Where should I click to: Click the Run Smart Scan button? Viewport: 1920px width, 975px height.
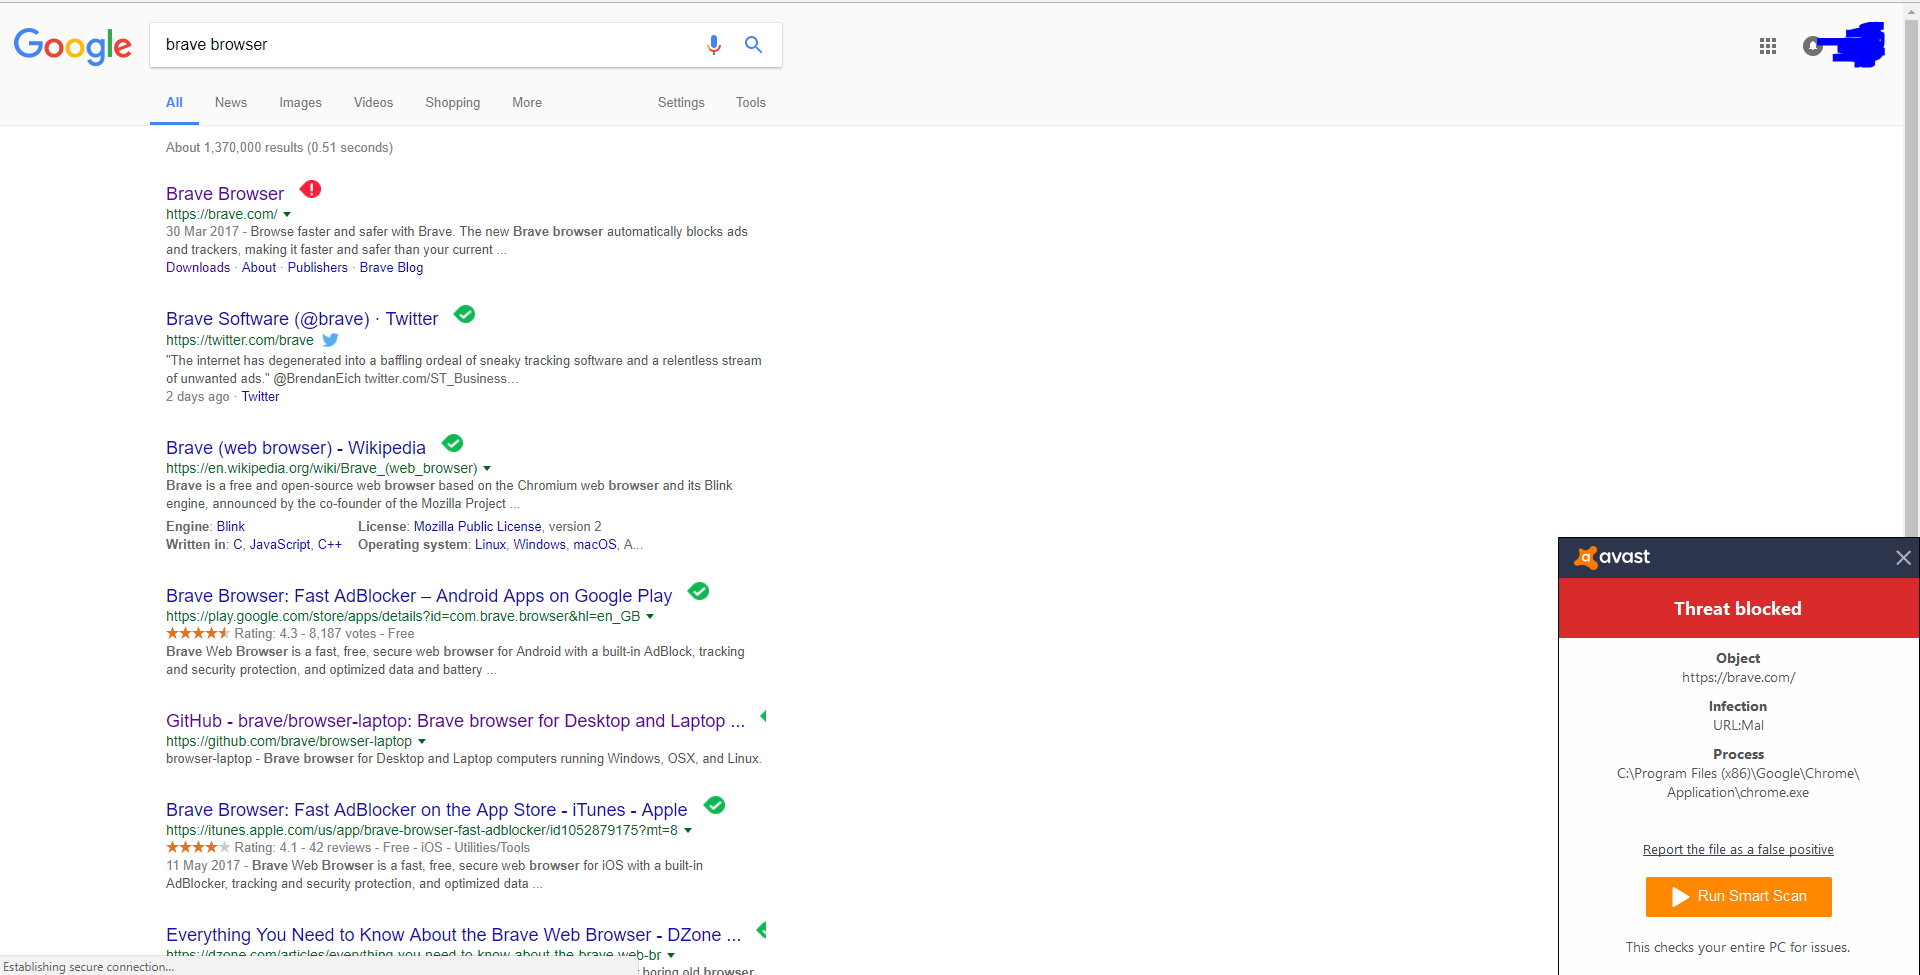(1738, 897)
